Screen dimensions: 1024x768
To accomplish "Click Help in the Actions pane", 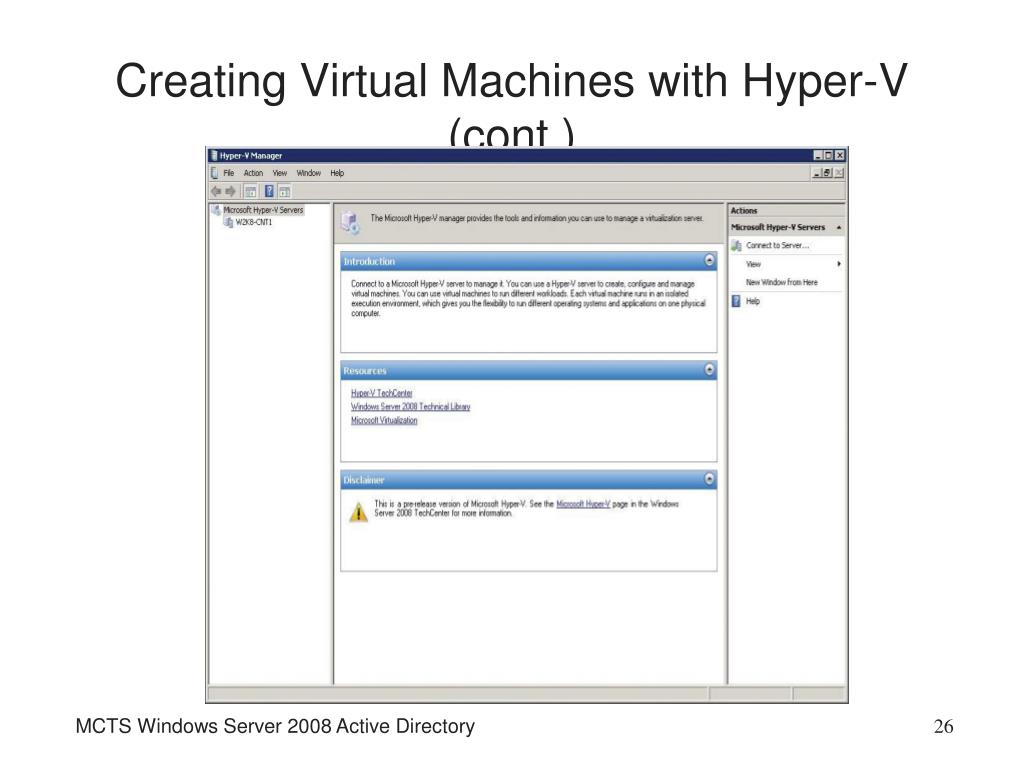I will point(753,301).
